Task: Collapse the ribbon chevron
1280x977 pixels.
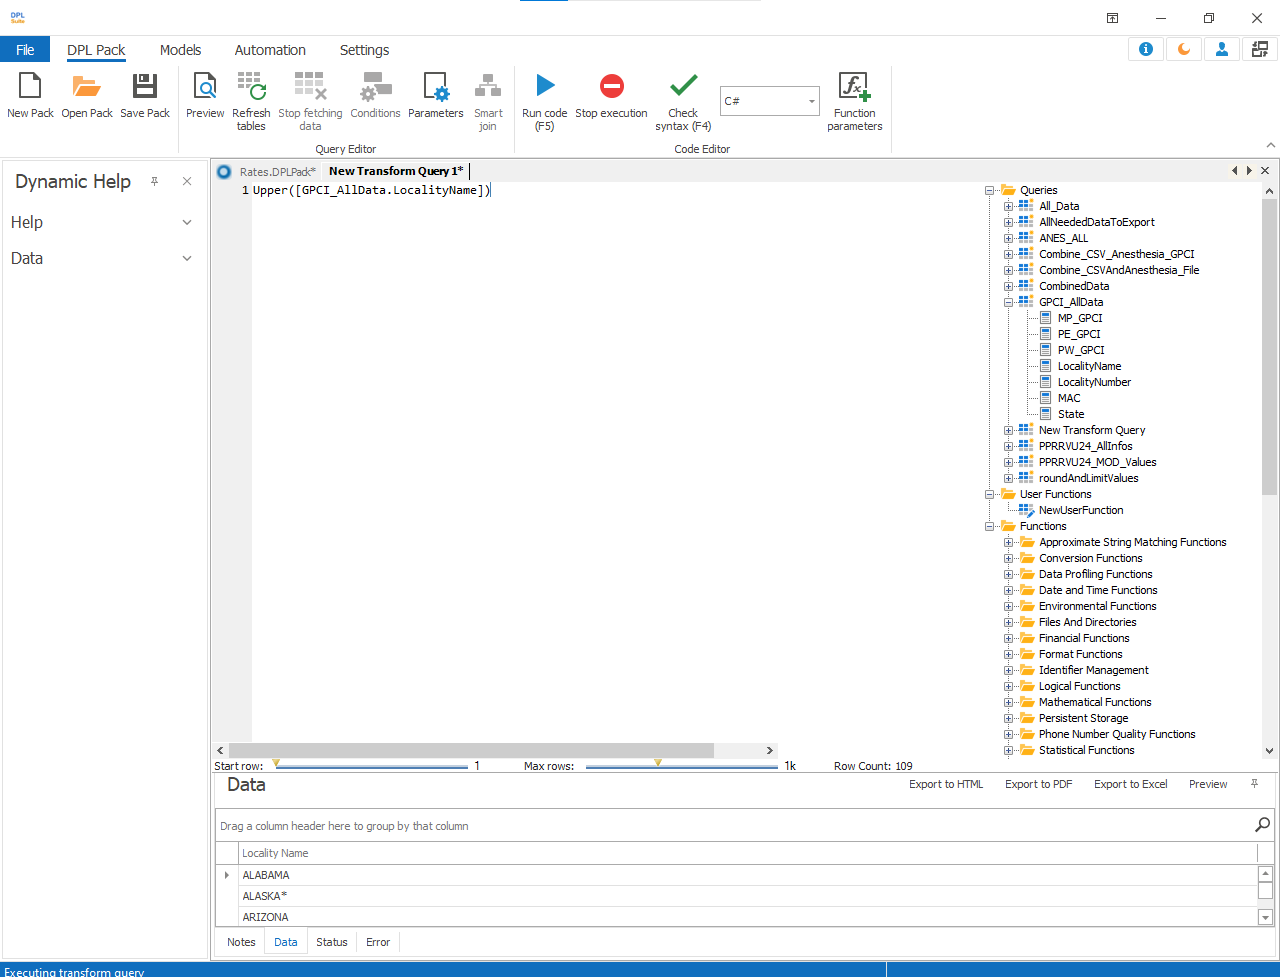Action: (1270, 146)
